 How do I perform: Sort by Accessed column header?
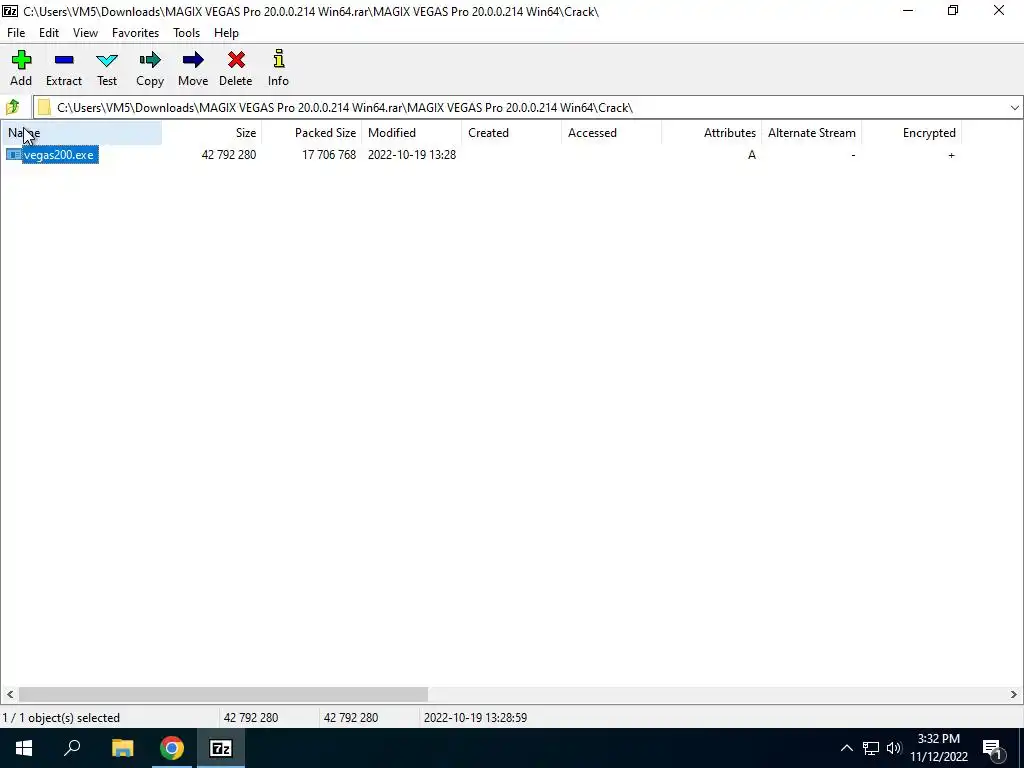[611, 133]
